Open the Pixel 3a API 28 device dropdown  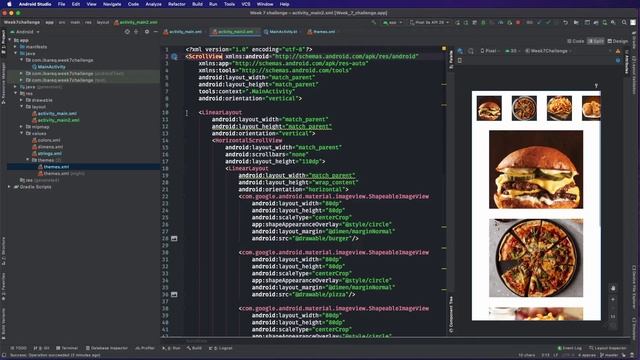(429, 22)
